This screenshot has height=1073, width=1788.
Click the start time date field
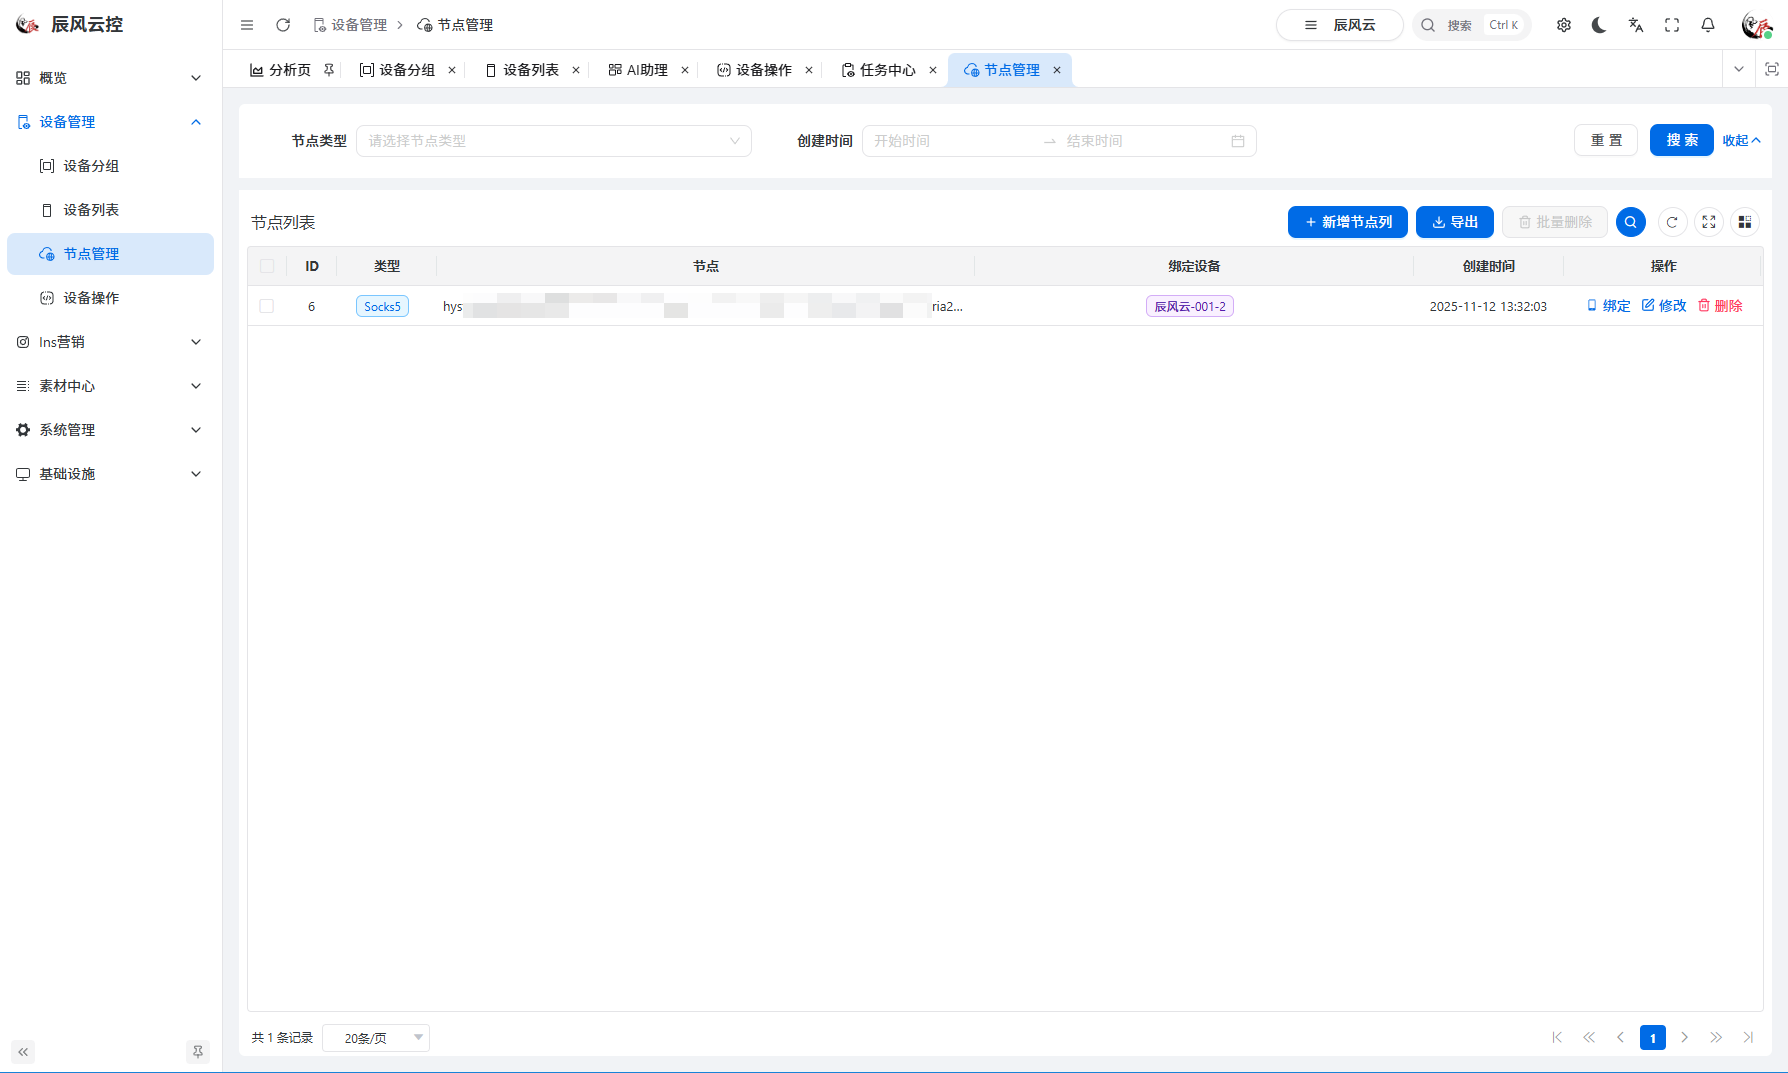tap(950, 141)
